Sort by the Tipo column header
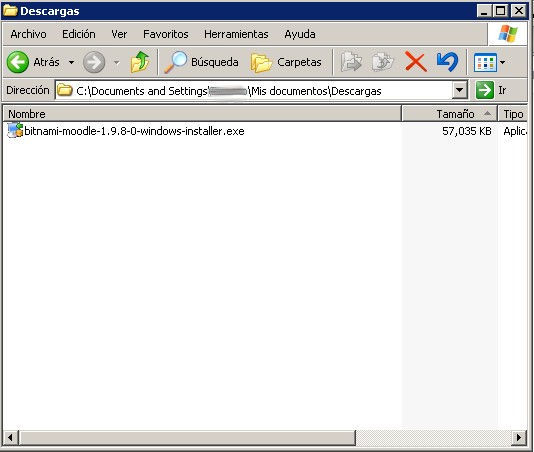The image size is (534, 452). click(x=513, y=114)
